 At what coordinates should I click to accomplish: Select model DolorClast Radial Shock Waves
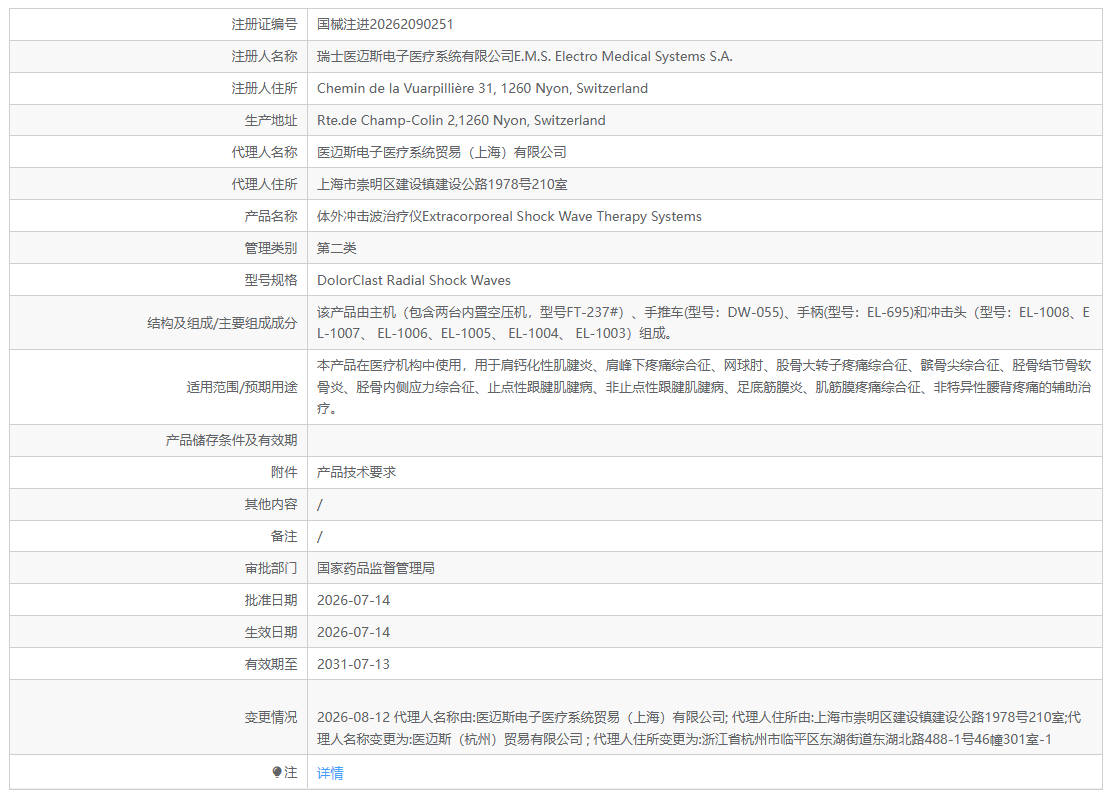click(414, 280)
